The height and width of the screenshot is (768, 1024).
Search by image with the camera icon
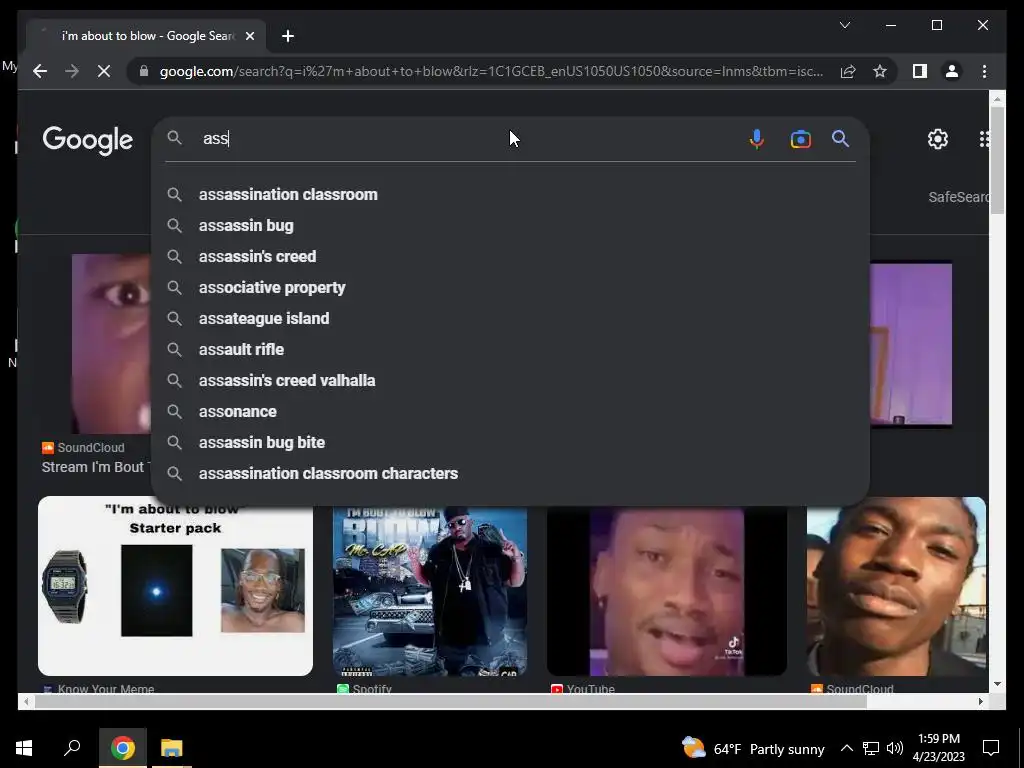coord(801,139)
